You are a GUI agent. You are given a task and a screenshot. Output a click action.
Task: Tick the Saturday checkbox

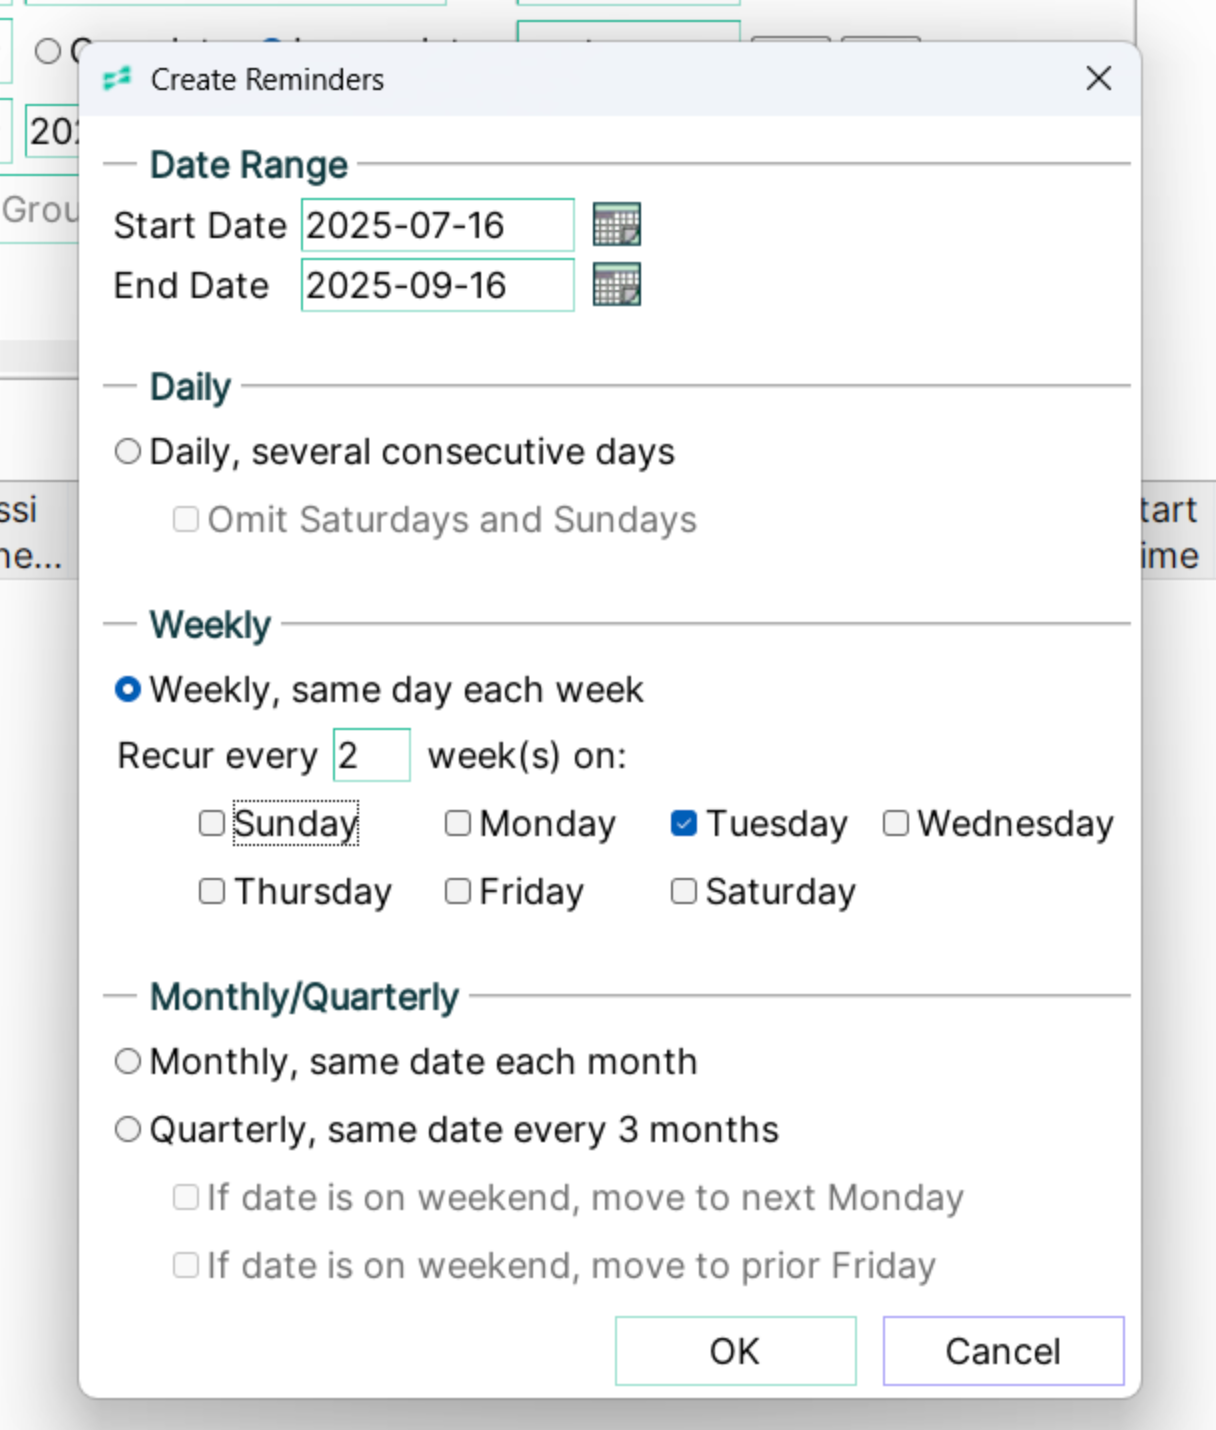click(x=684, y=891)
